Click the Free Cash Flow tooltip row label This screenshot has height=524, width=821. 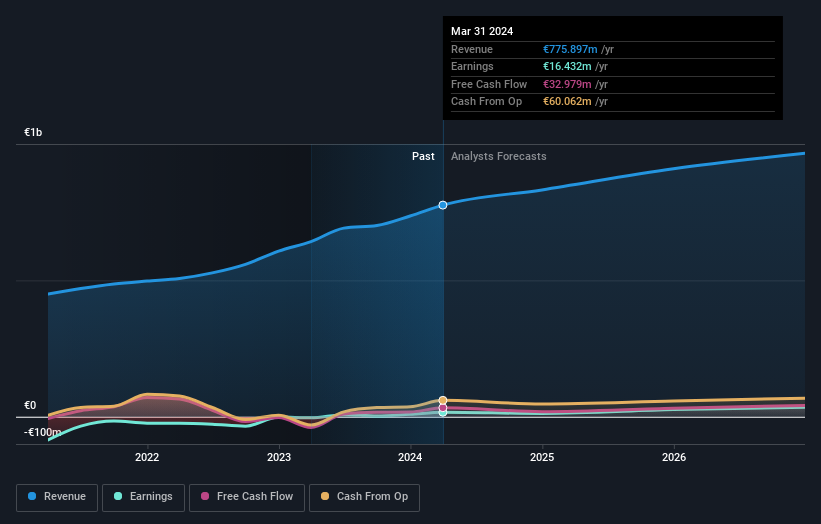[x=489, y=84]
